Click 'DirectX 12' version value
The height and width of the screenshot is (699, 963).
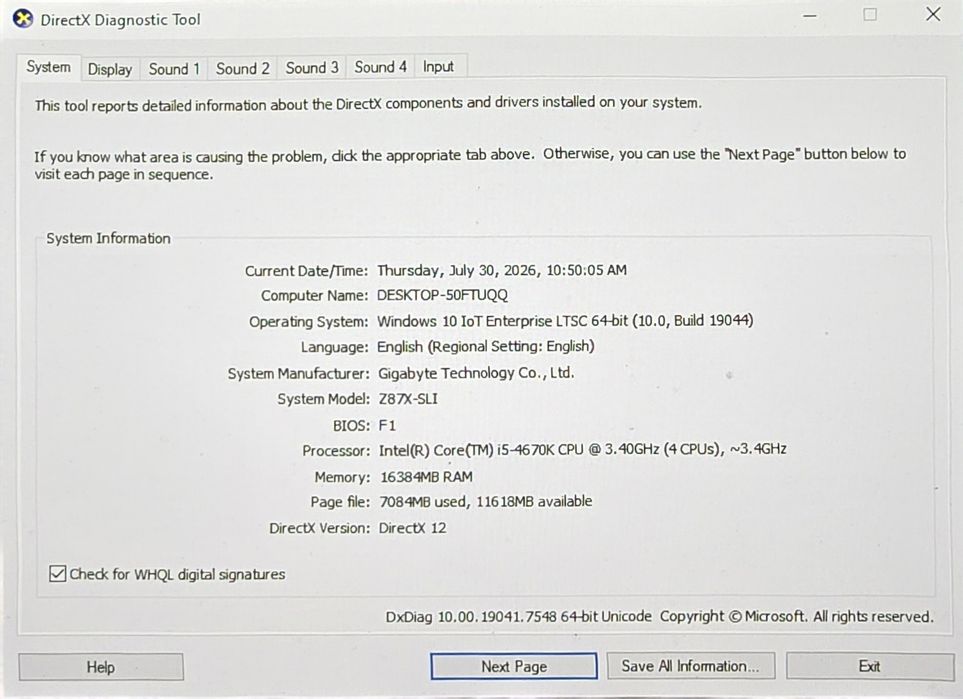[413, 528]
